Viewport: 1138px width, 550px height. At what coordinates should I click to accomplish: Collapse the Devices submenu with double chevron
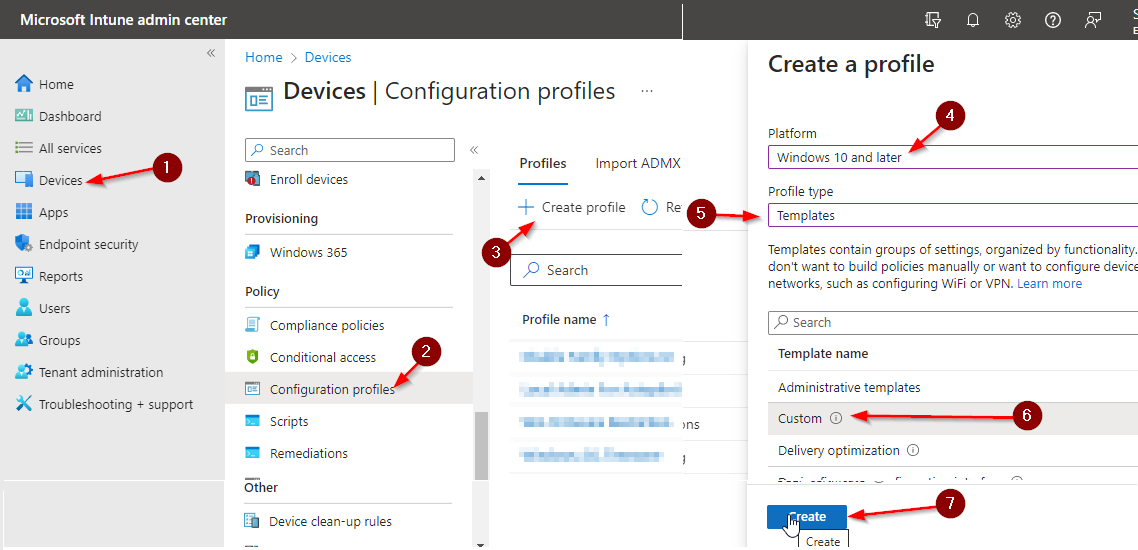click(x=473, y=150)
